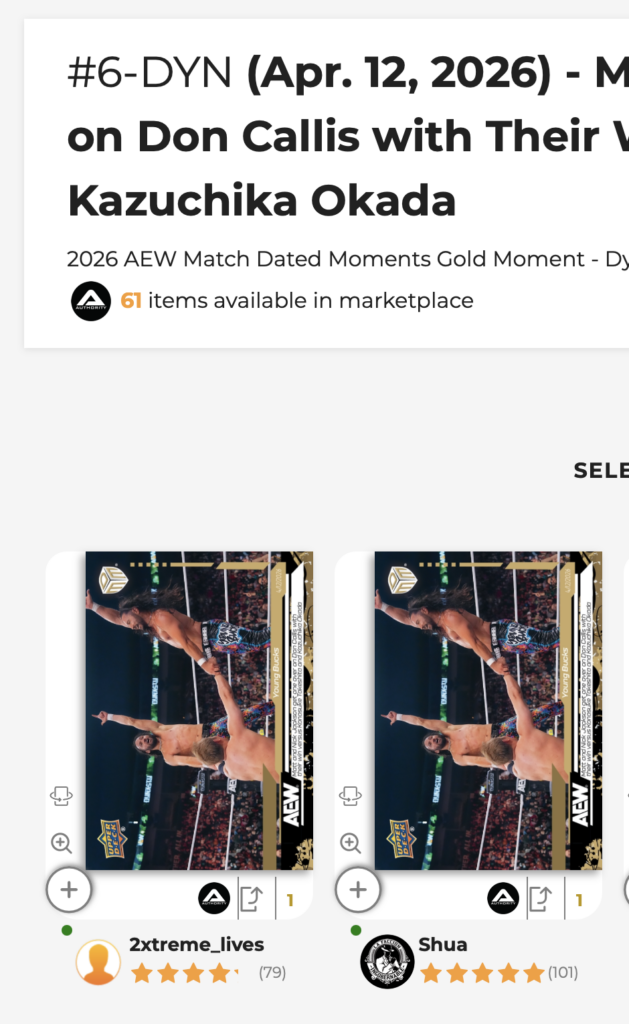
Task: Click the Authority badge on the 2xtreme_lives card
Action: (214, 899)
